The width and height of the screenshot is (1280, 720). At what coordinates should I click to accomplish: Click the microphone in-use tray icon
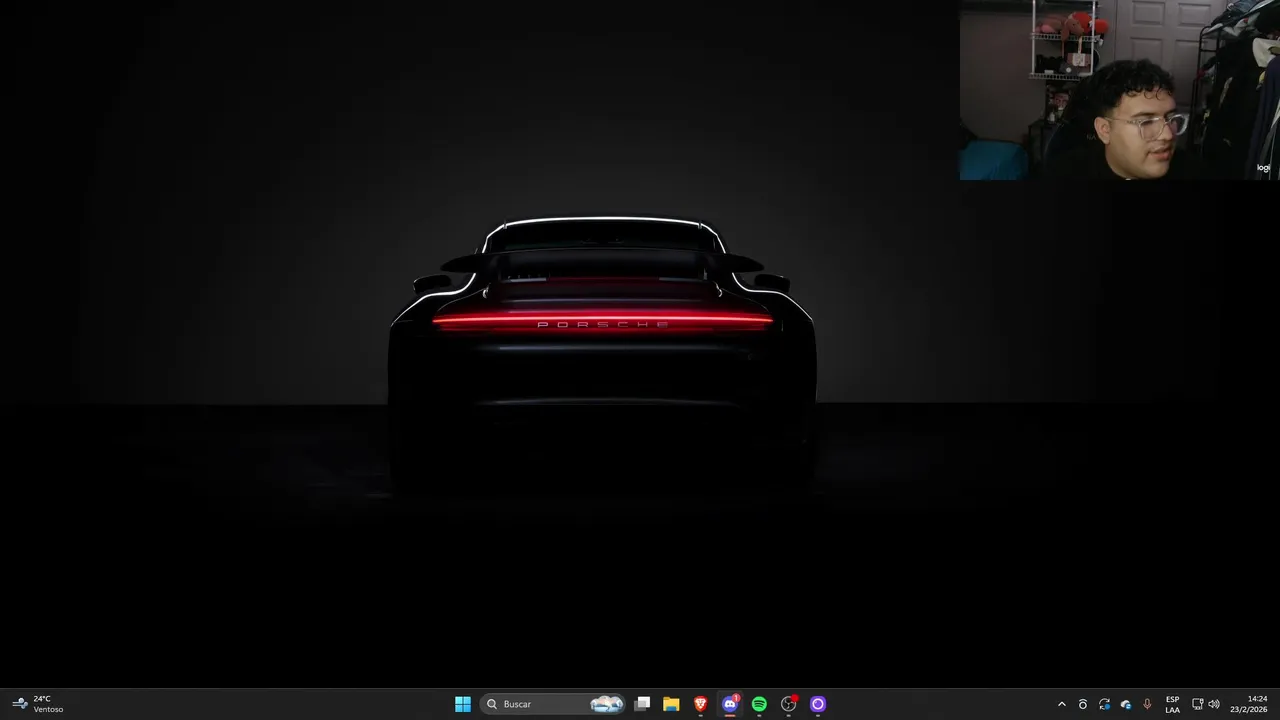click(x=1147, y=704)
